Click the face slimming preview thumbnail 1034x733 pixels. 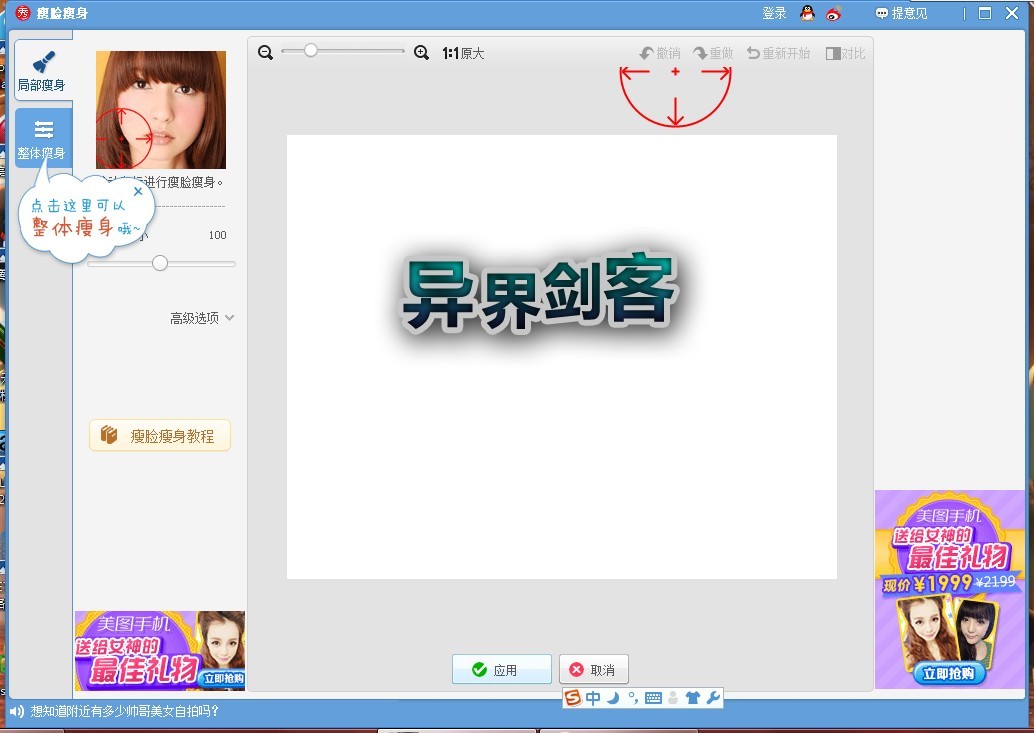point(161,110)
